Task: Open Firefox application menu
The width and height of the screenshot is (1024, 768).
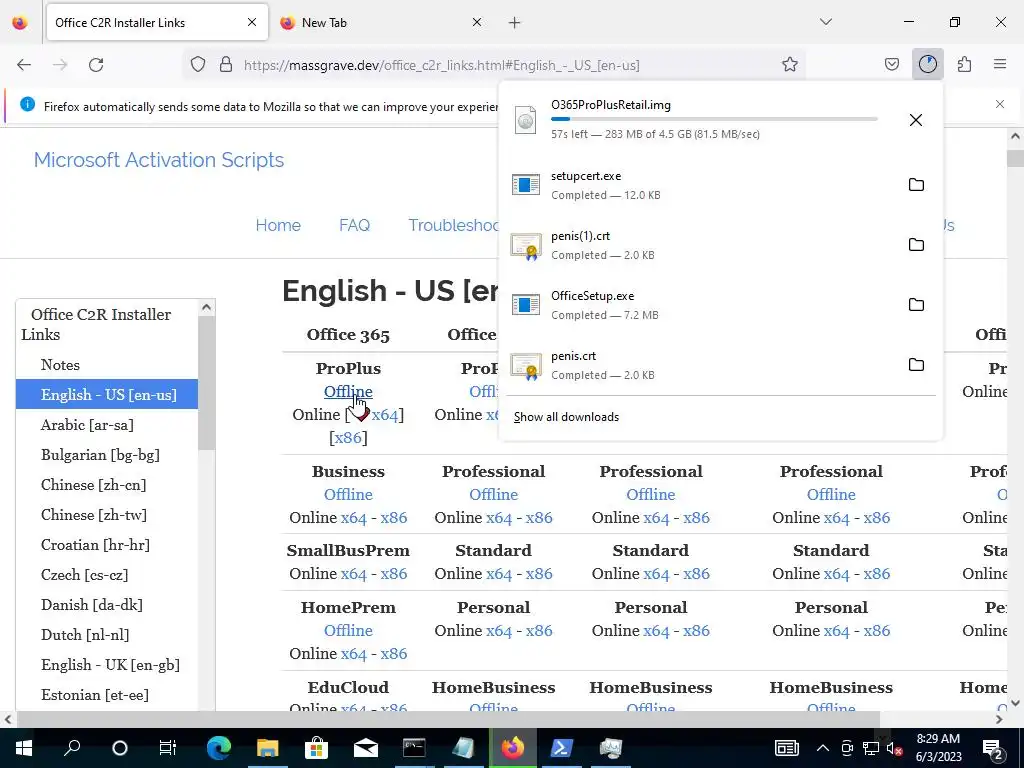Action: [x=1000, y=65]
